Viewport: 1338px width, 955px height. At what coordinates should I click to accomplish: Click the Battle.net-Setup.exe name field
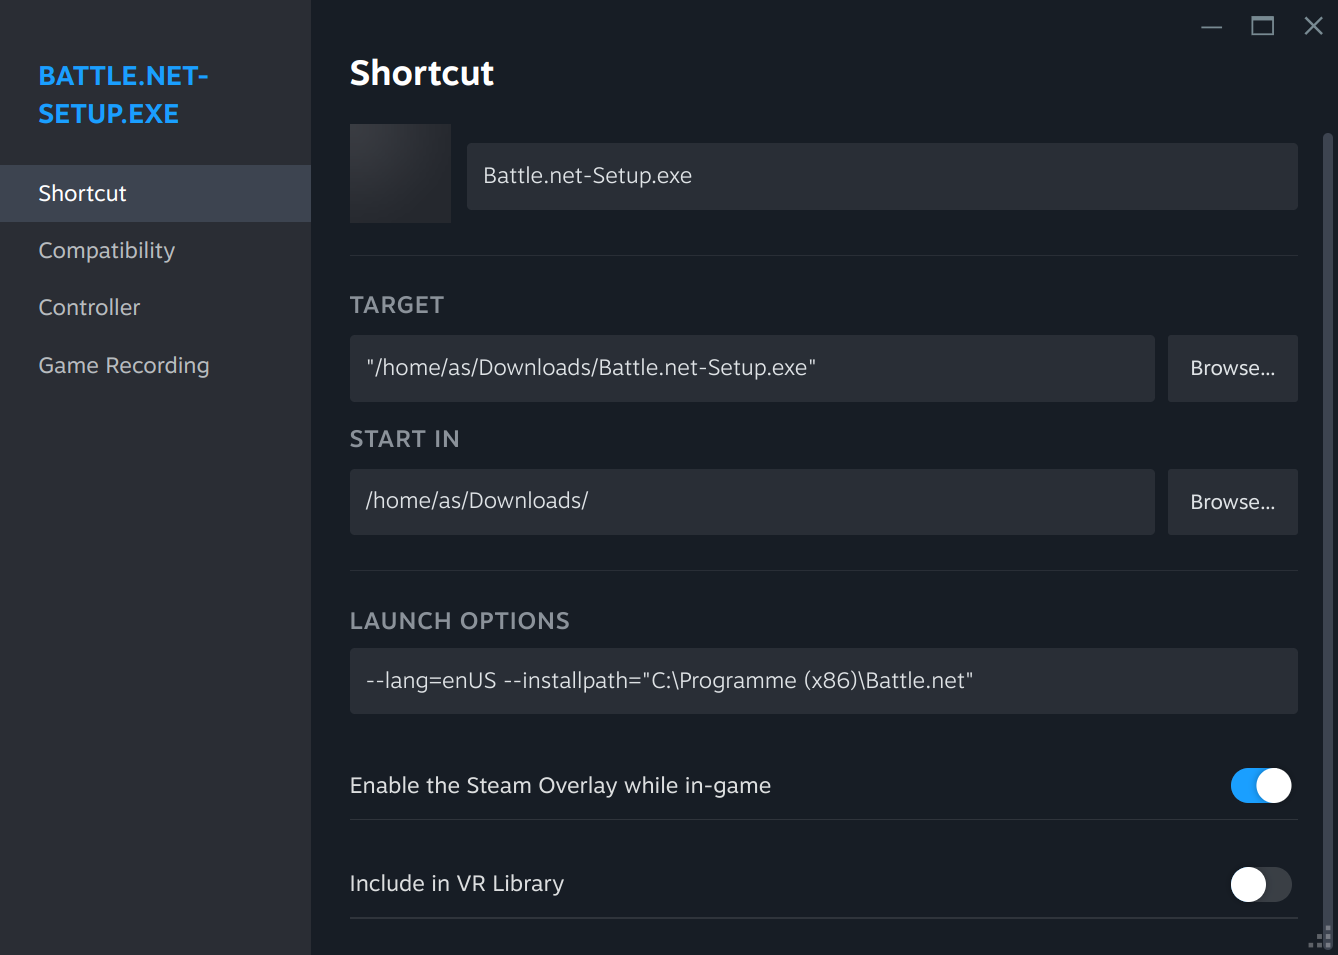pos(882,176)
